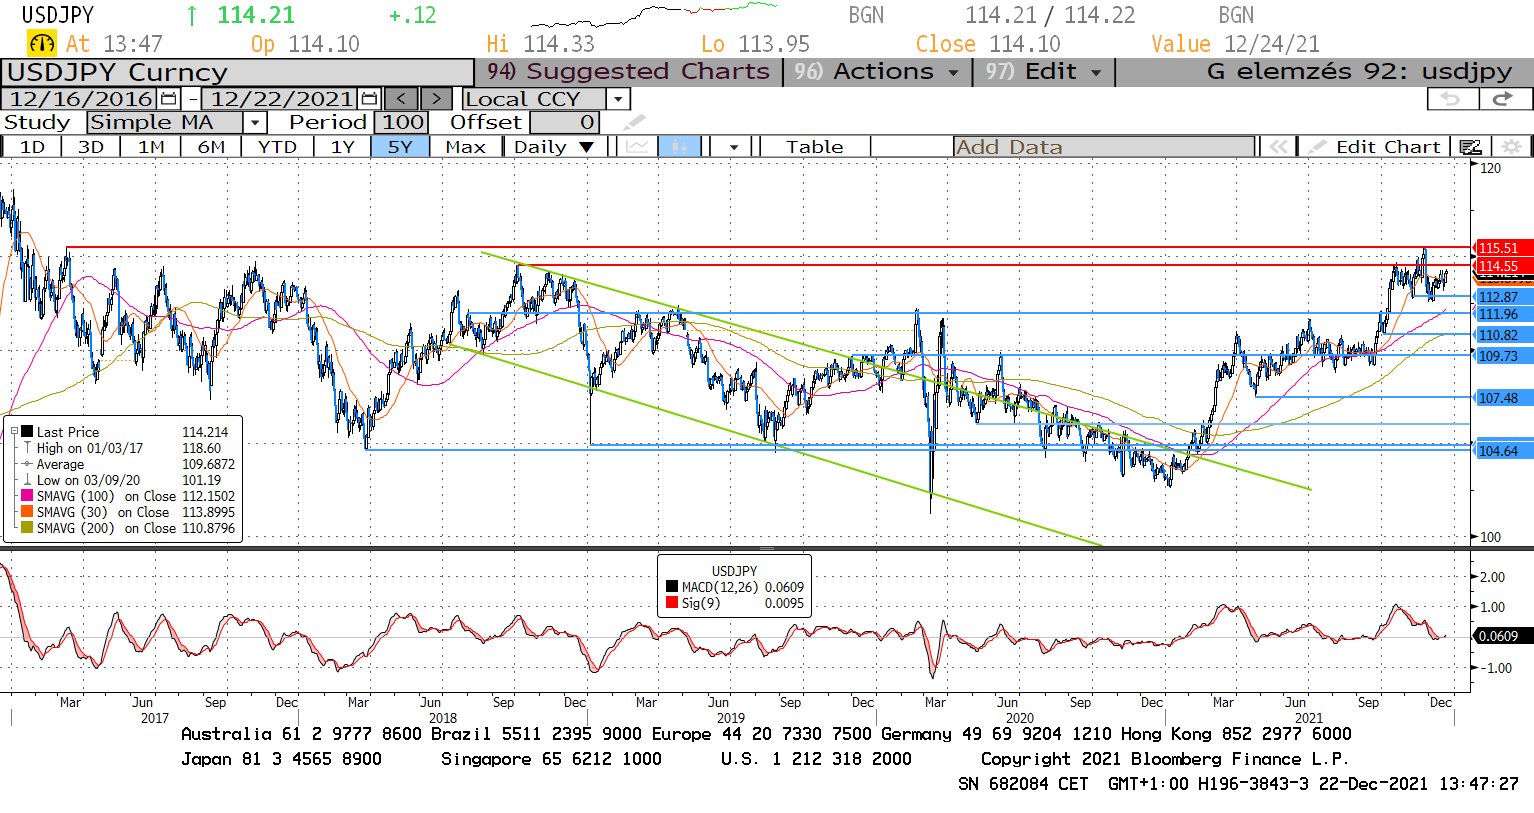Click the start date field 12/16/2016

(x=80, y=99)
